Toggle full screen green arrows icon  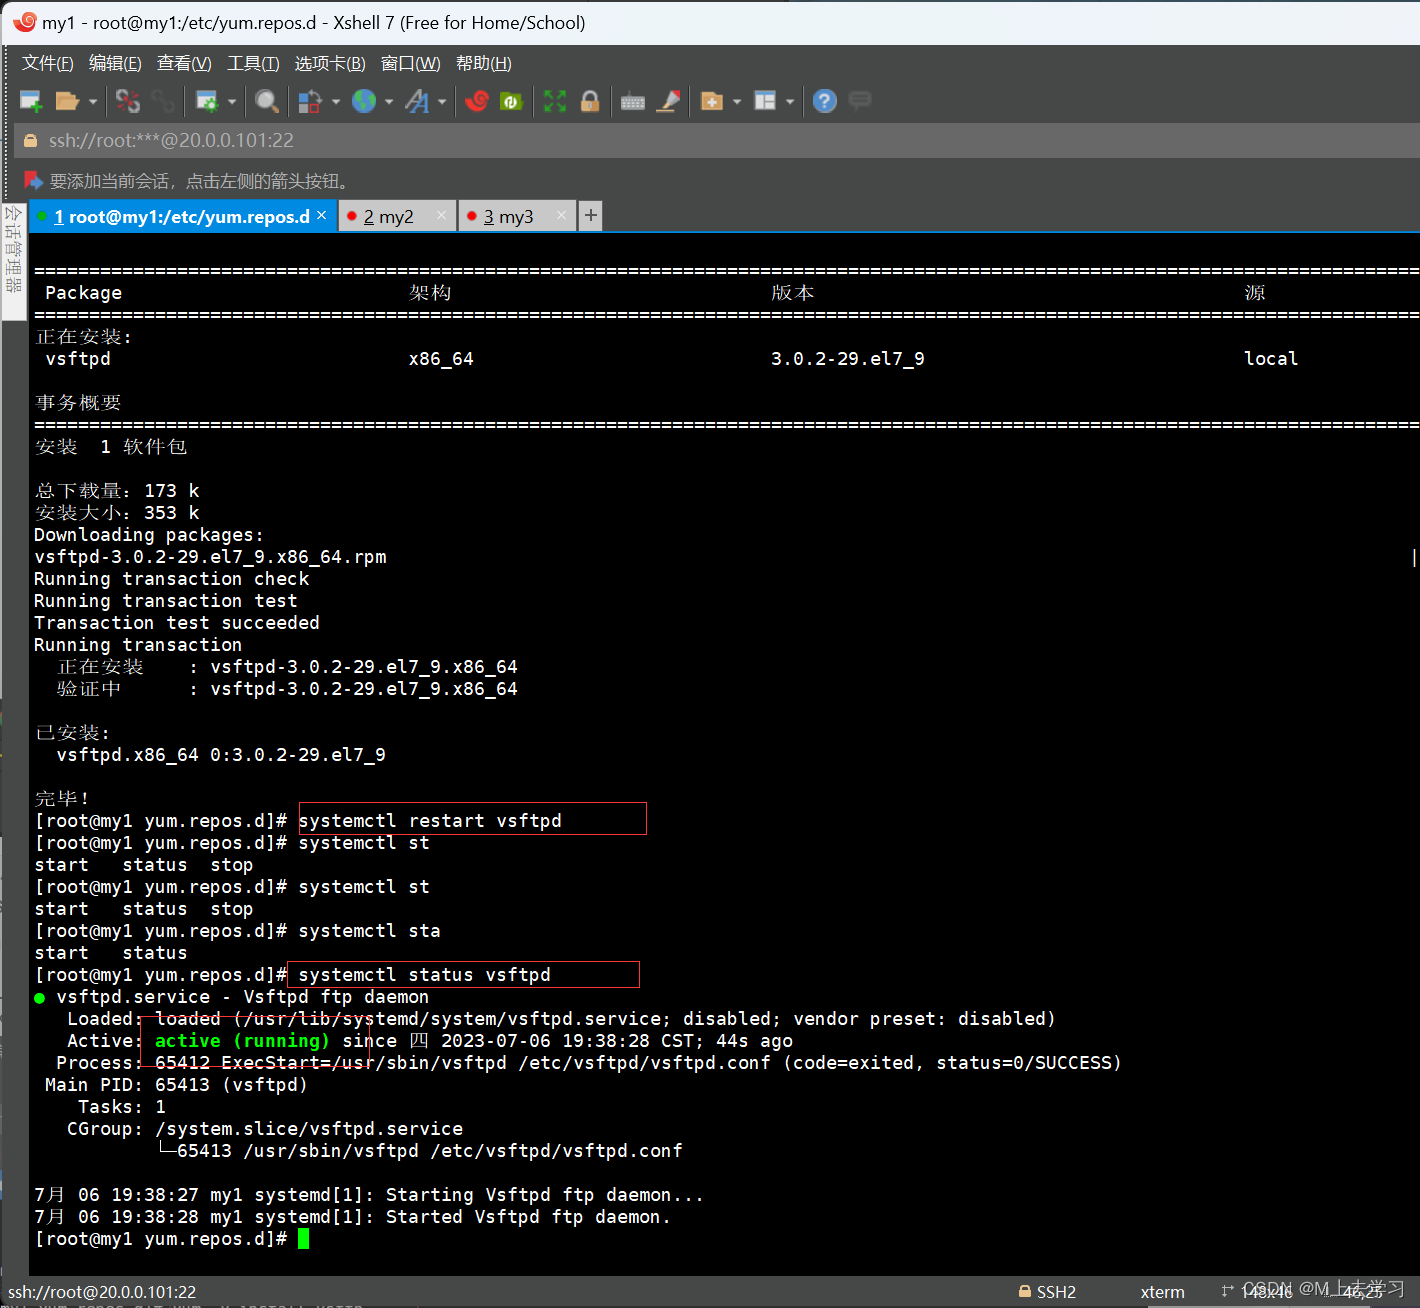[555, 101]
